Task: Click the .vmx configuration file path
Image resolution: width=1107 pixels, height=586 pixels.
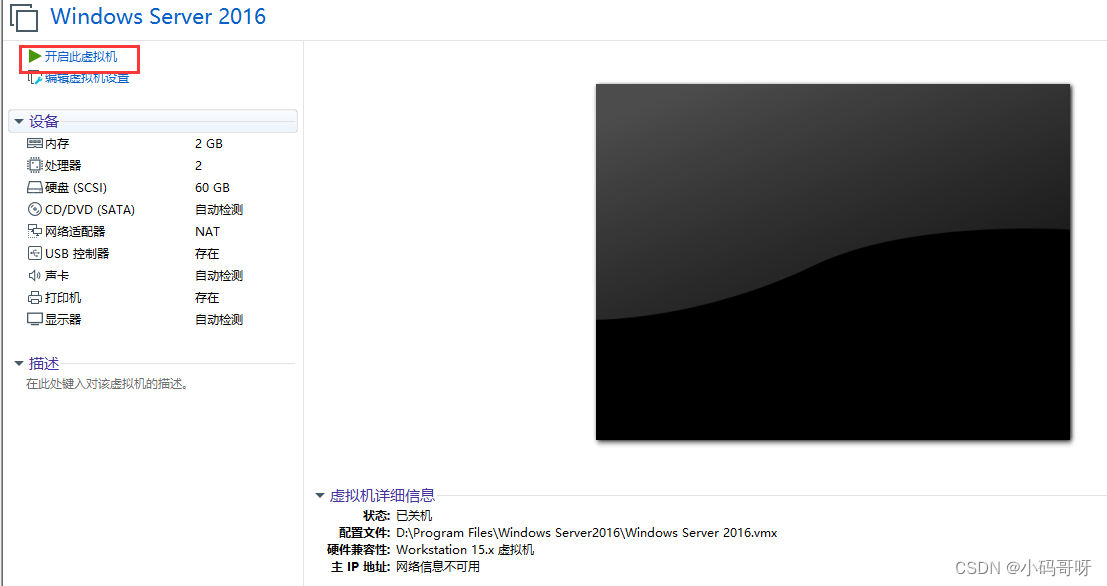Action: pyautogui.click(x=587, y=533)
